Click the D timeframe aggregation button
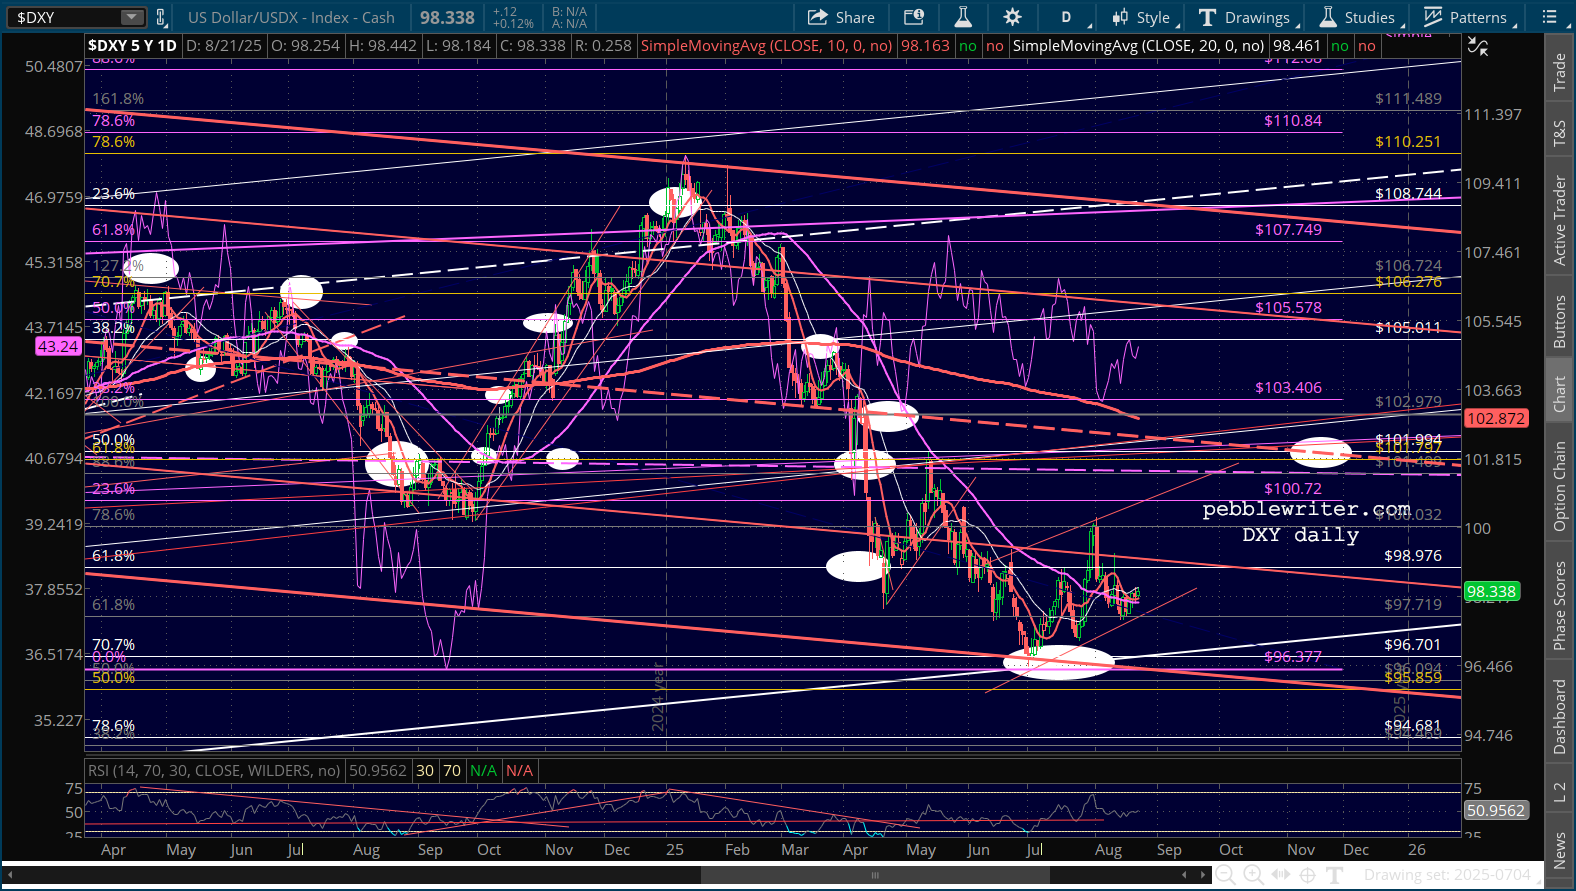Viewport: 1576px width, 891px height. pos(1066,17)
